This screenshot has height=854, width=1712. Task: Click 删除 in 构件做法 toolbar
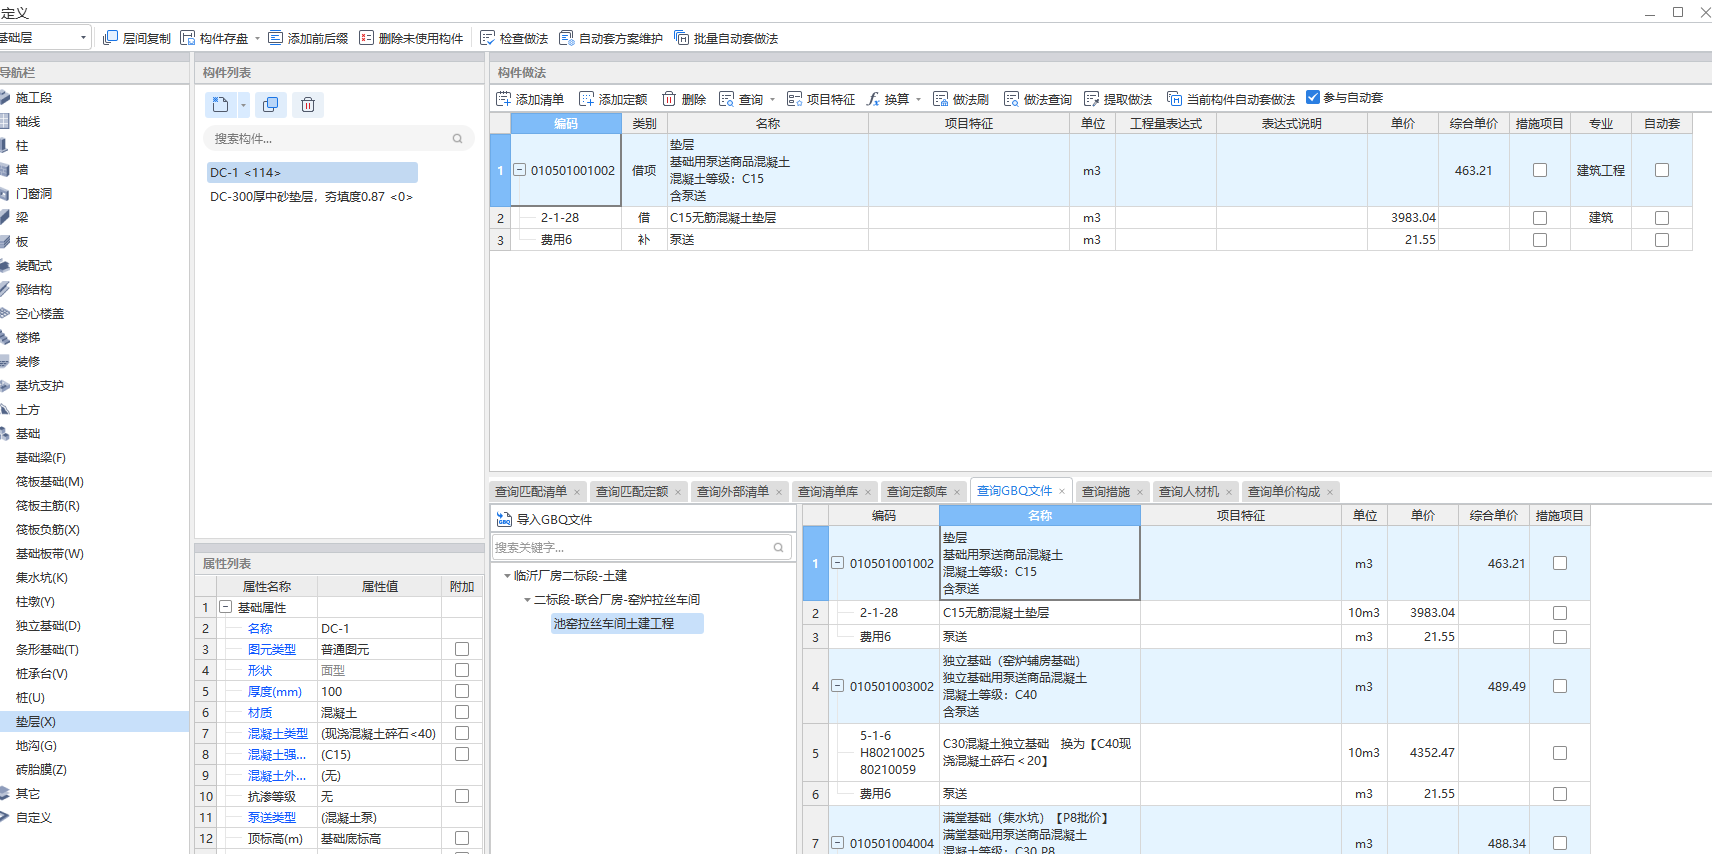tap(684, 99)
